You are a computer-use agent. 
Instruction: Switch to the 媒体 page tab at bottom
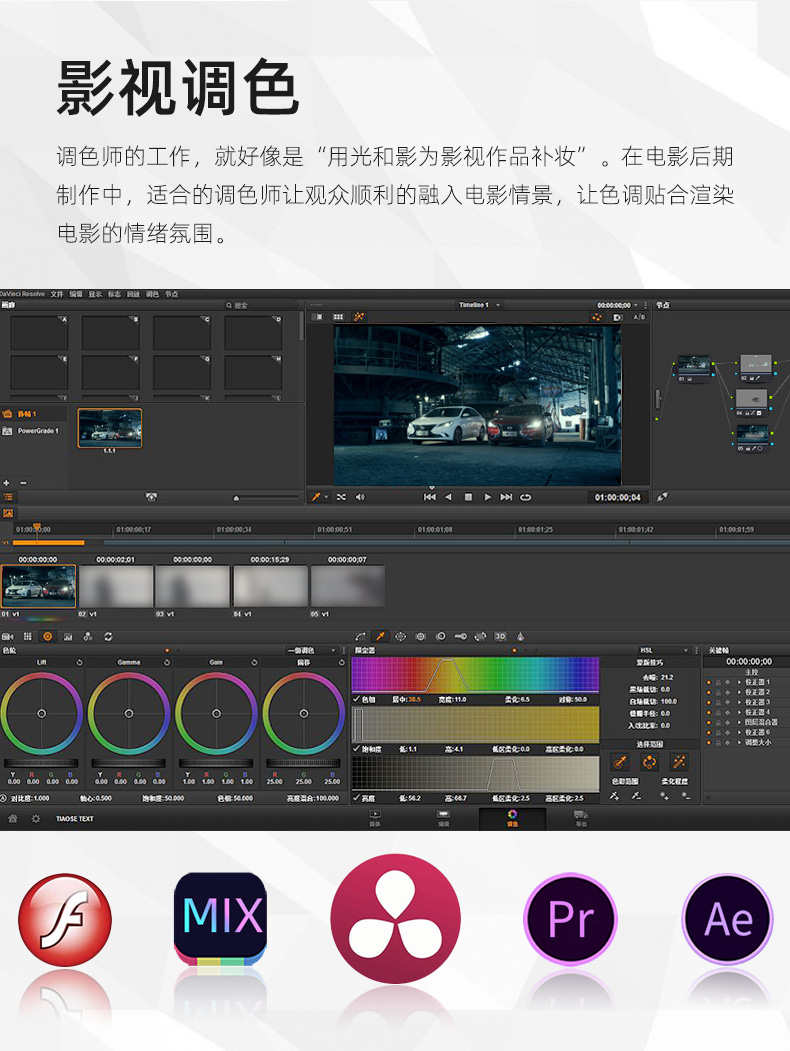[375, 818]
